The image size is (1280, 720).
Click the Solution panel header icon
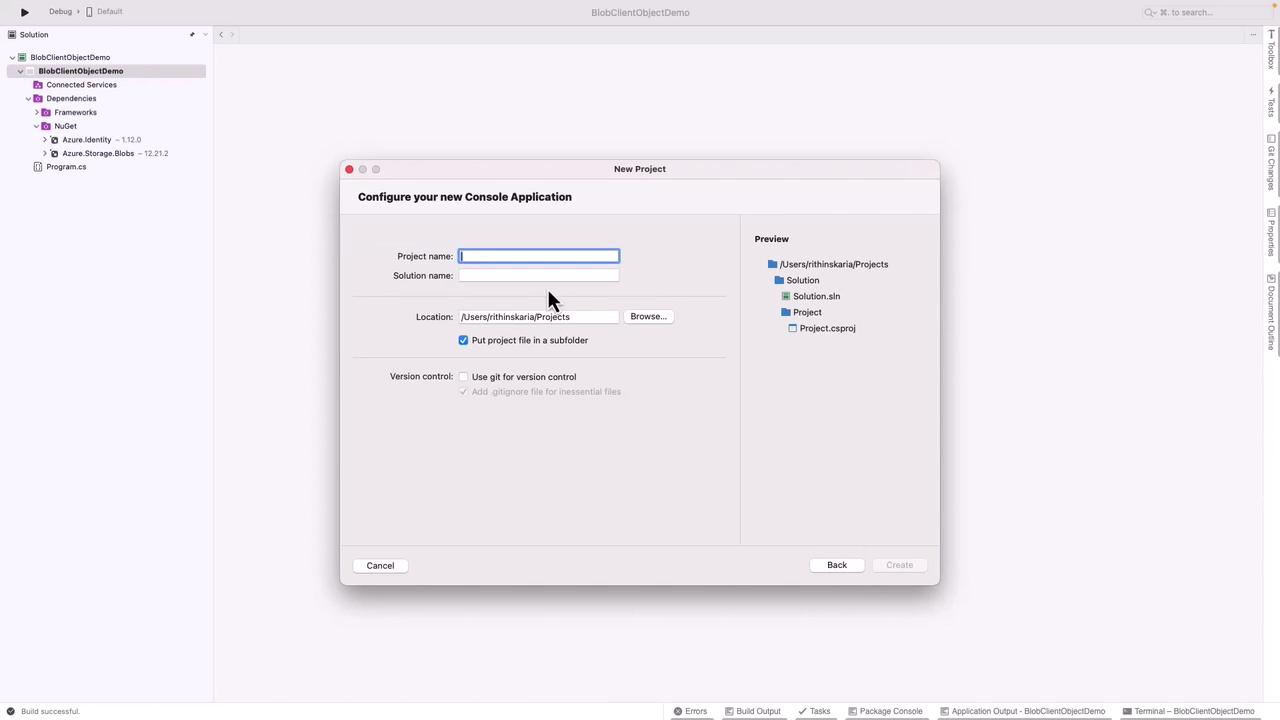[12, 35]
